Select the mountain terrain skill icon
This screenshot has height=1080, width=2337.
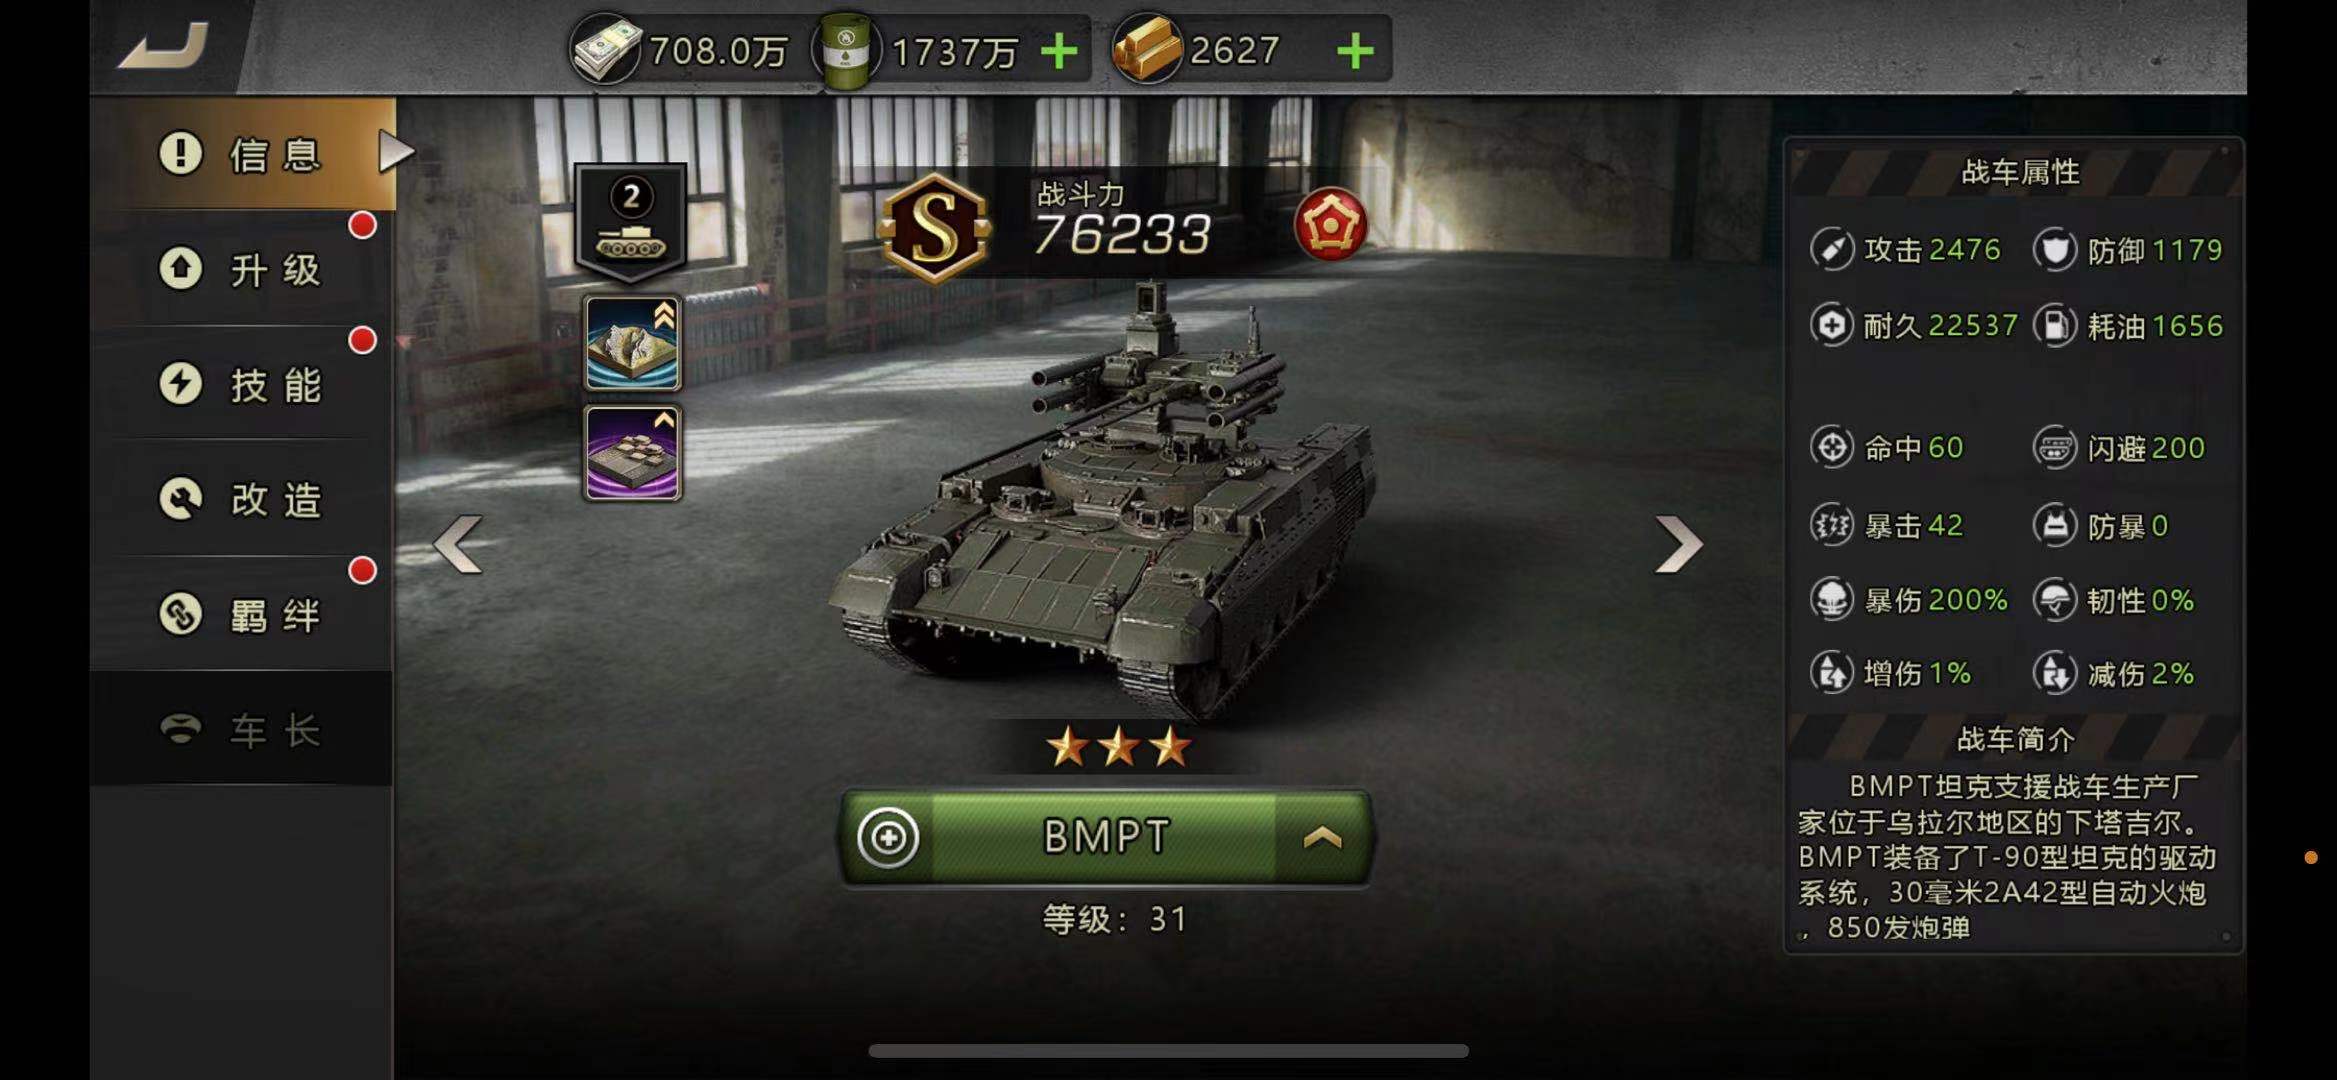pyautogui.click(x=632, y=343)
